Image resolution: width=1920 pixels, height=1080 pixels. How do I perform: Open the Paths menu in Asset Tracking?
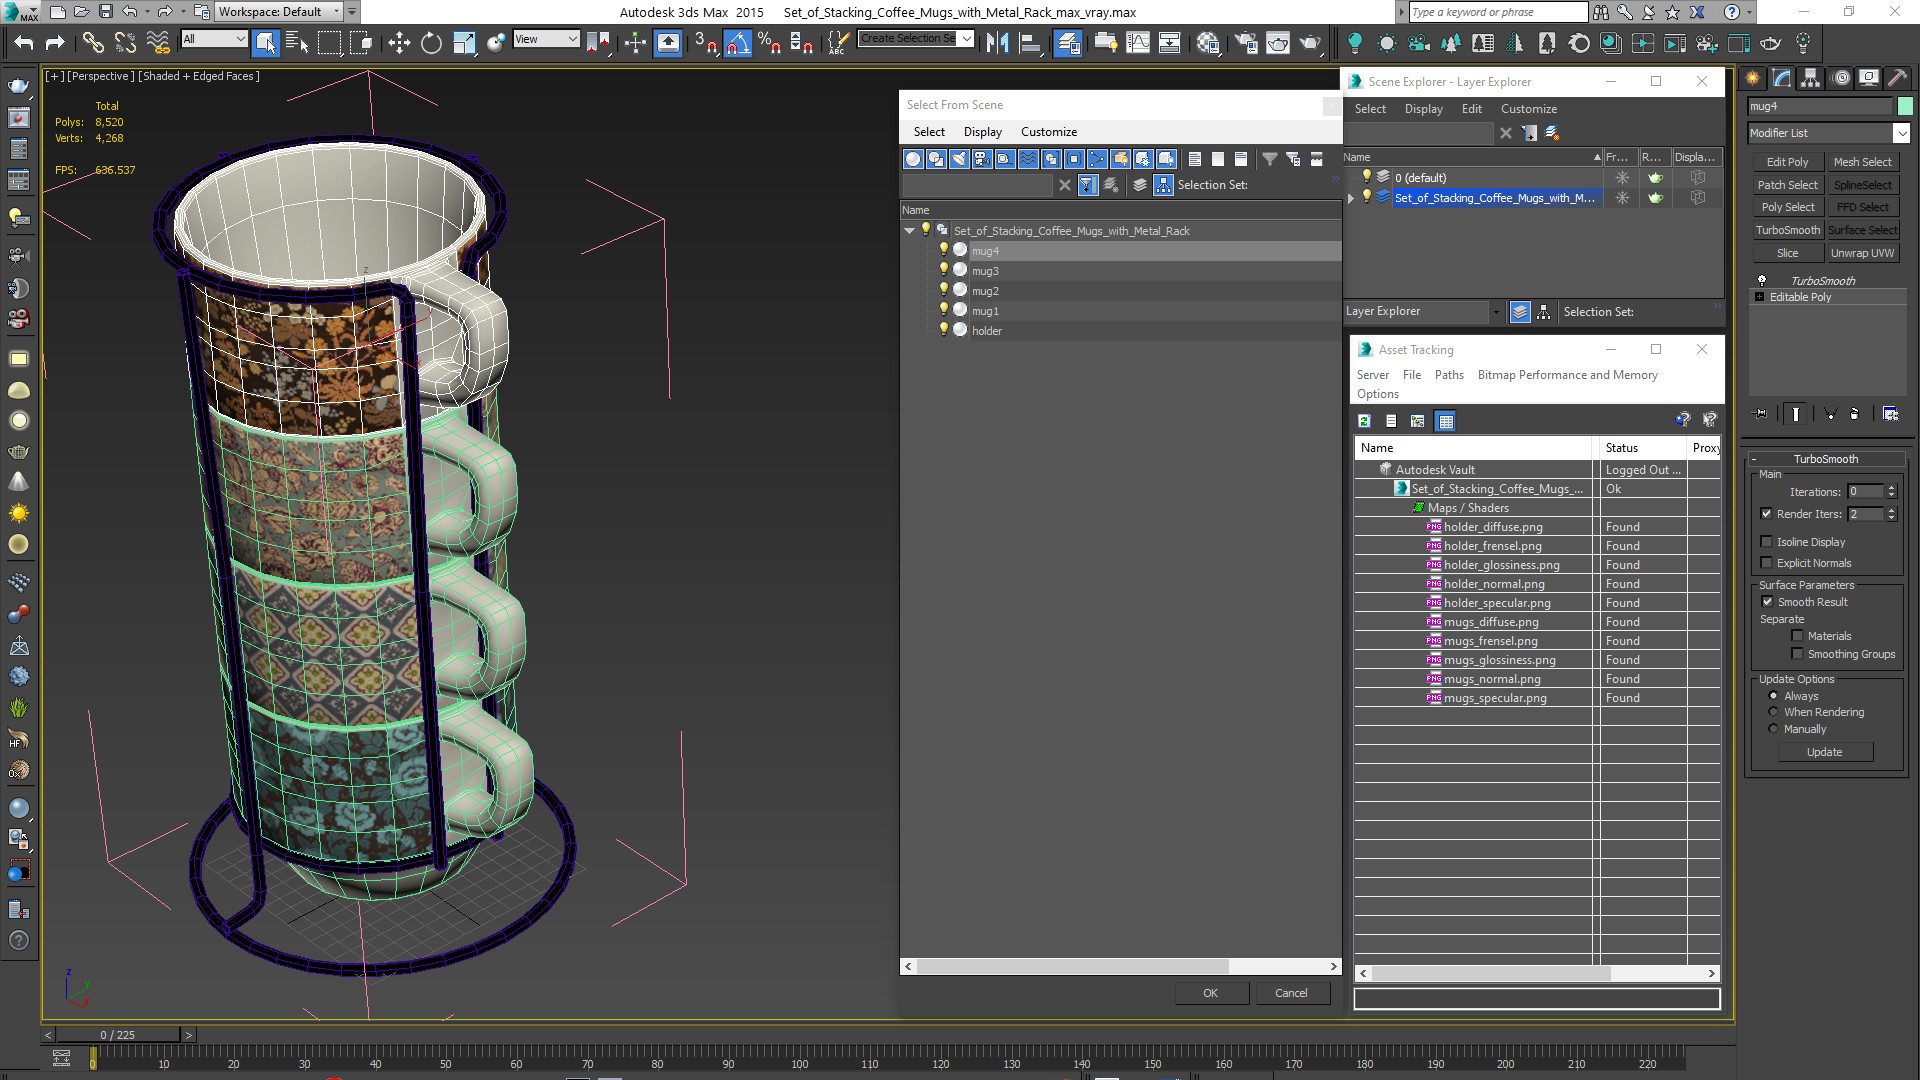click(x=1448, y=375)
